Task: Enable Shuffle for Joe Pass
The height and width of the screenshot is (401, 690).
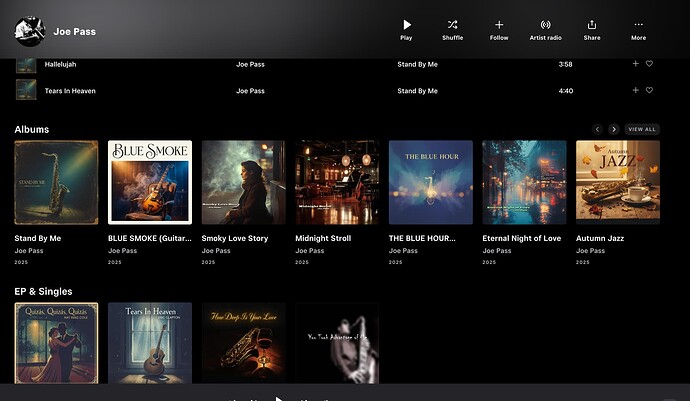Action: (x=452, y=25)
